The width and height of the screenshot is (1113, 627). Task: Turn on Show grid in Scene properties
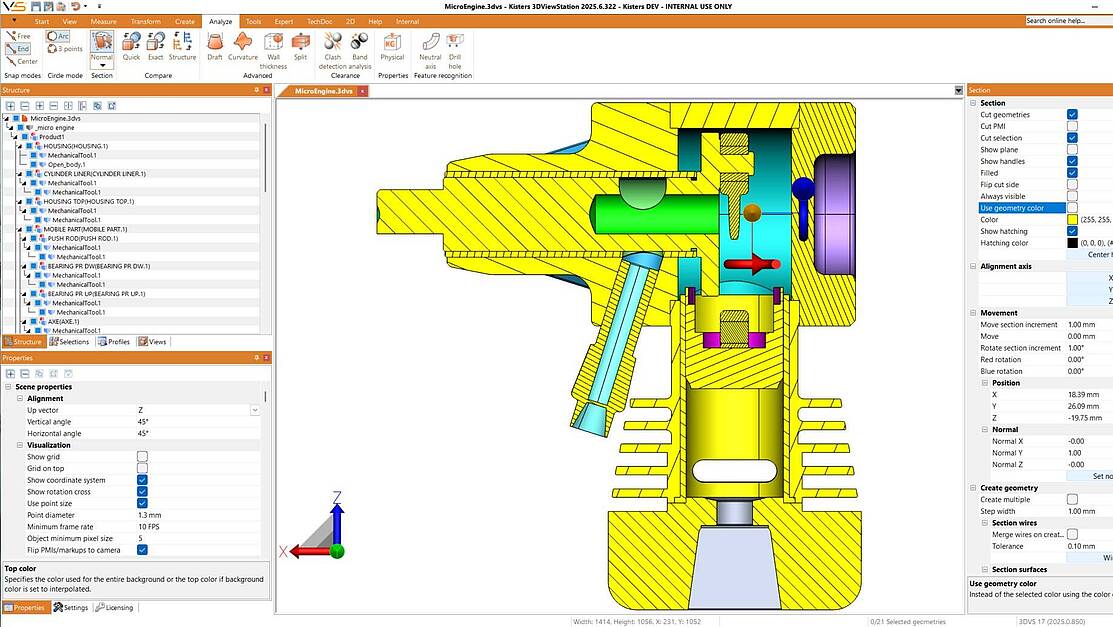tap(142, 456)
